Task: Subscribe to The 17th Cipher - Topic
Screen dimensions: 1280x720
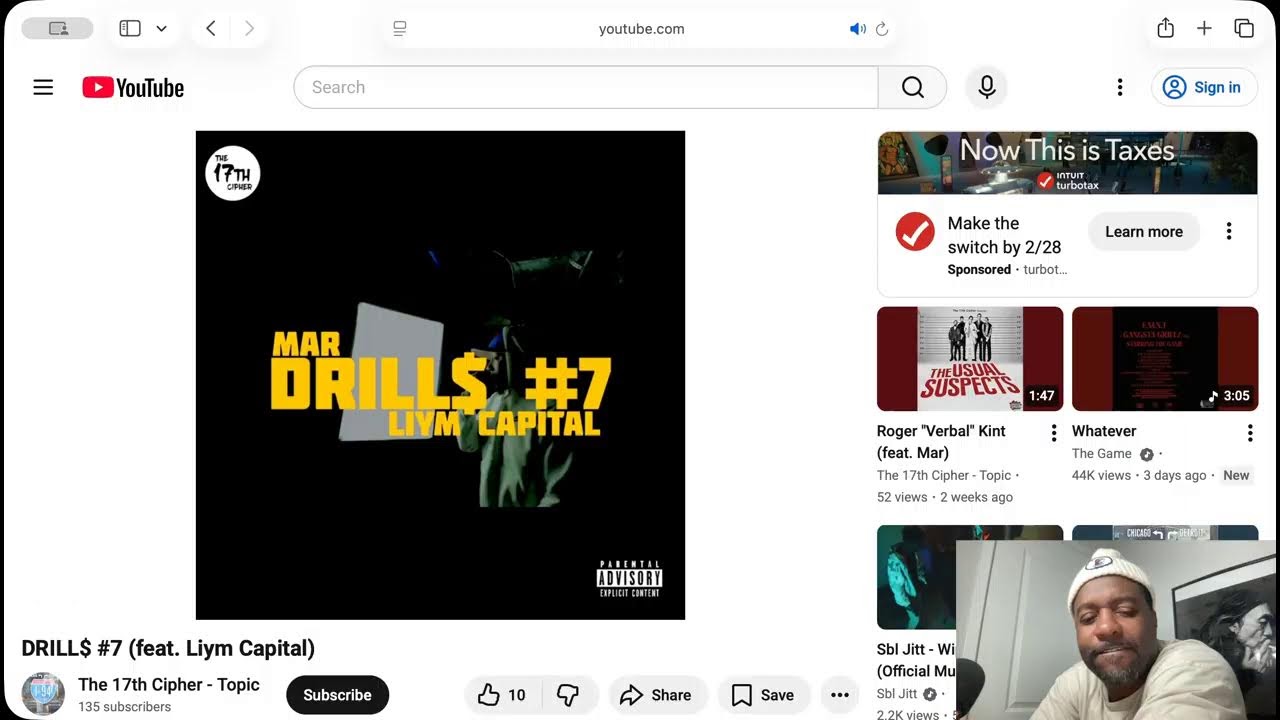Action: pos(337,695)
